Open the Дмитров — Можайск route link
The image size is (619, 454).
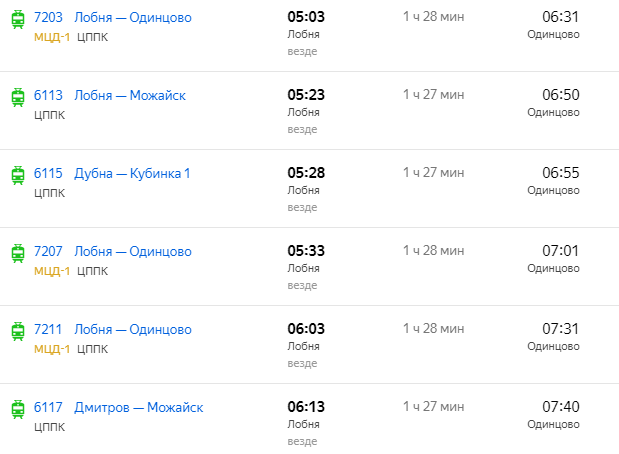[139, 407]
